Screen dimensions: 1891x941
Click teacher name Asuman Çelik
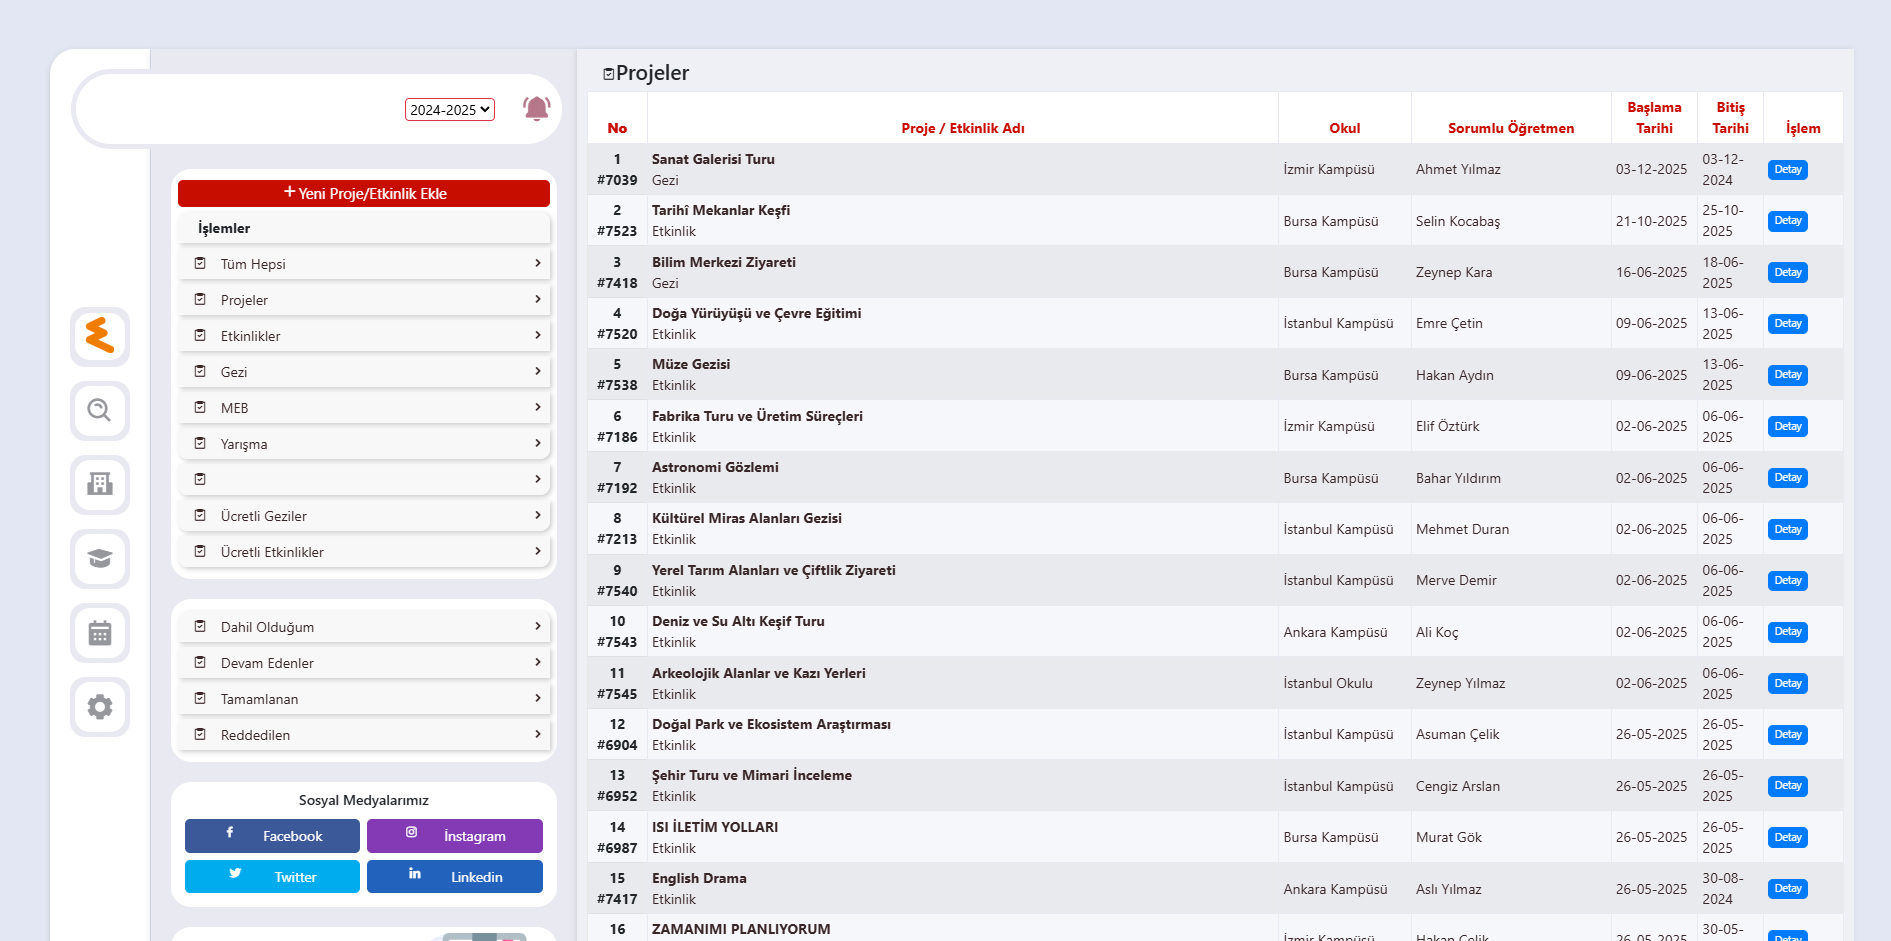click(1457, 734)
